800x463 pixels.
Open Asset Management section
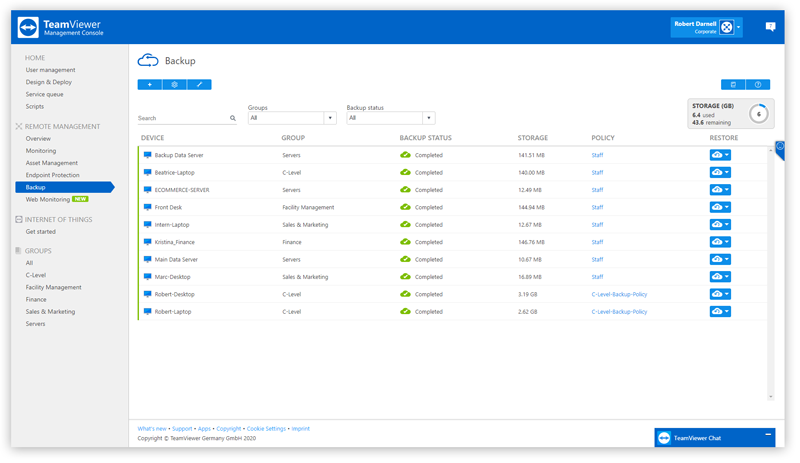[52, 163]
